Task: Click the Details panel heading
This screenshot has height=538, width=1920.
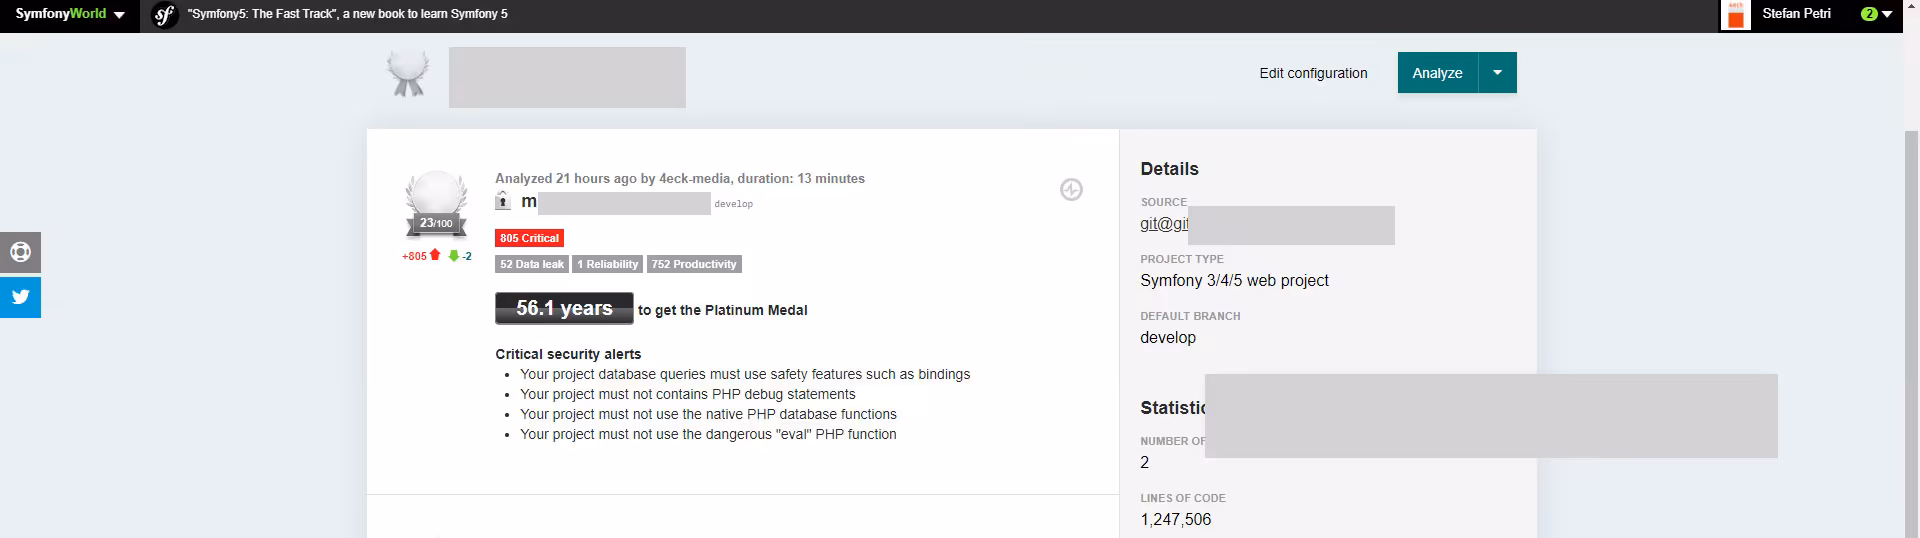Action: coord(1169,169)
